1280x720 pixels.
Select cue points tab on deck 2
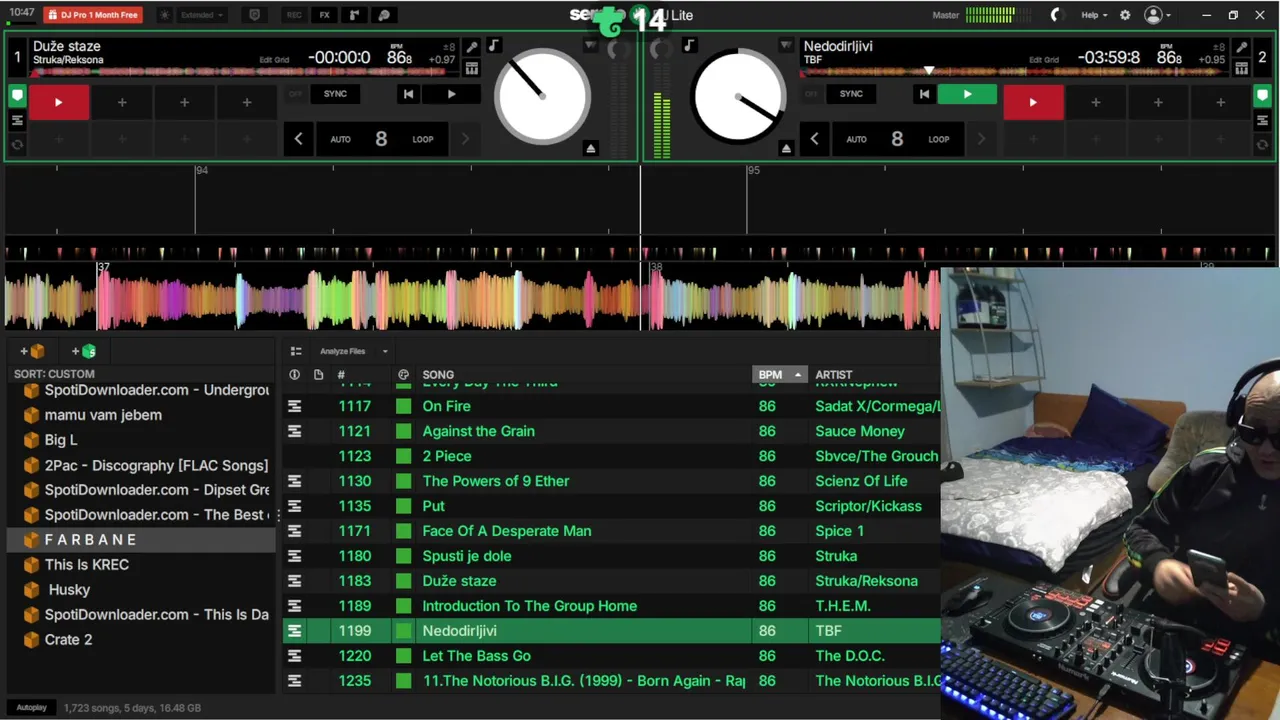click(1263, 96)
